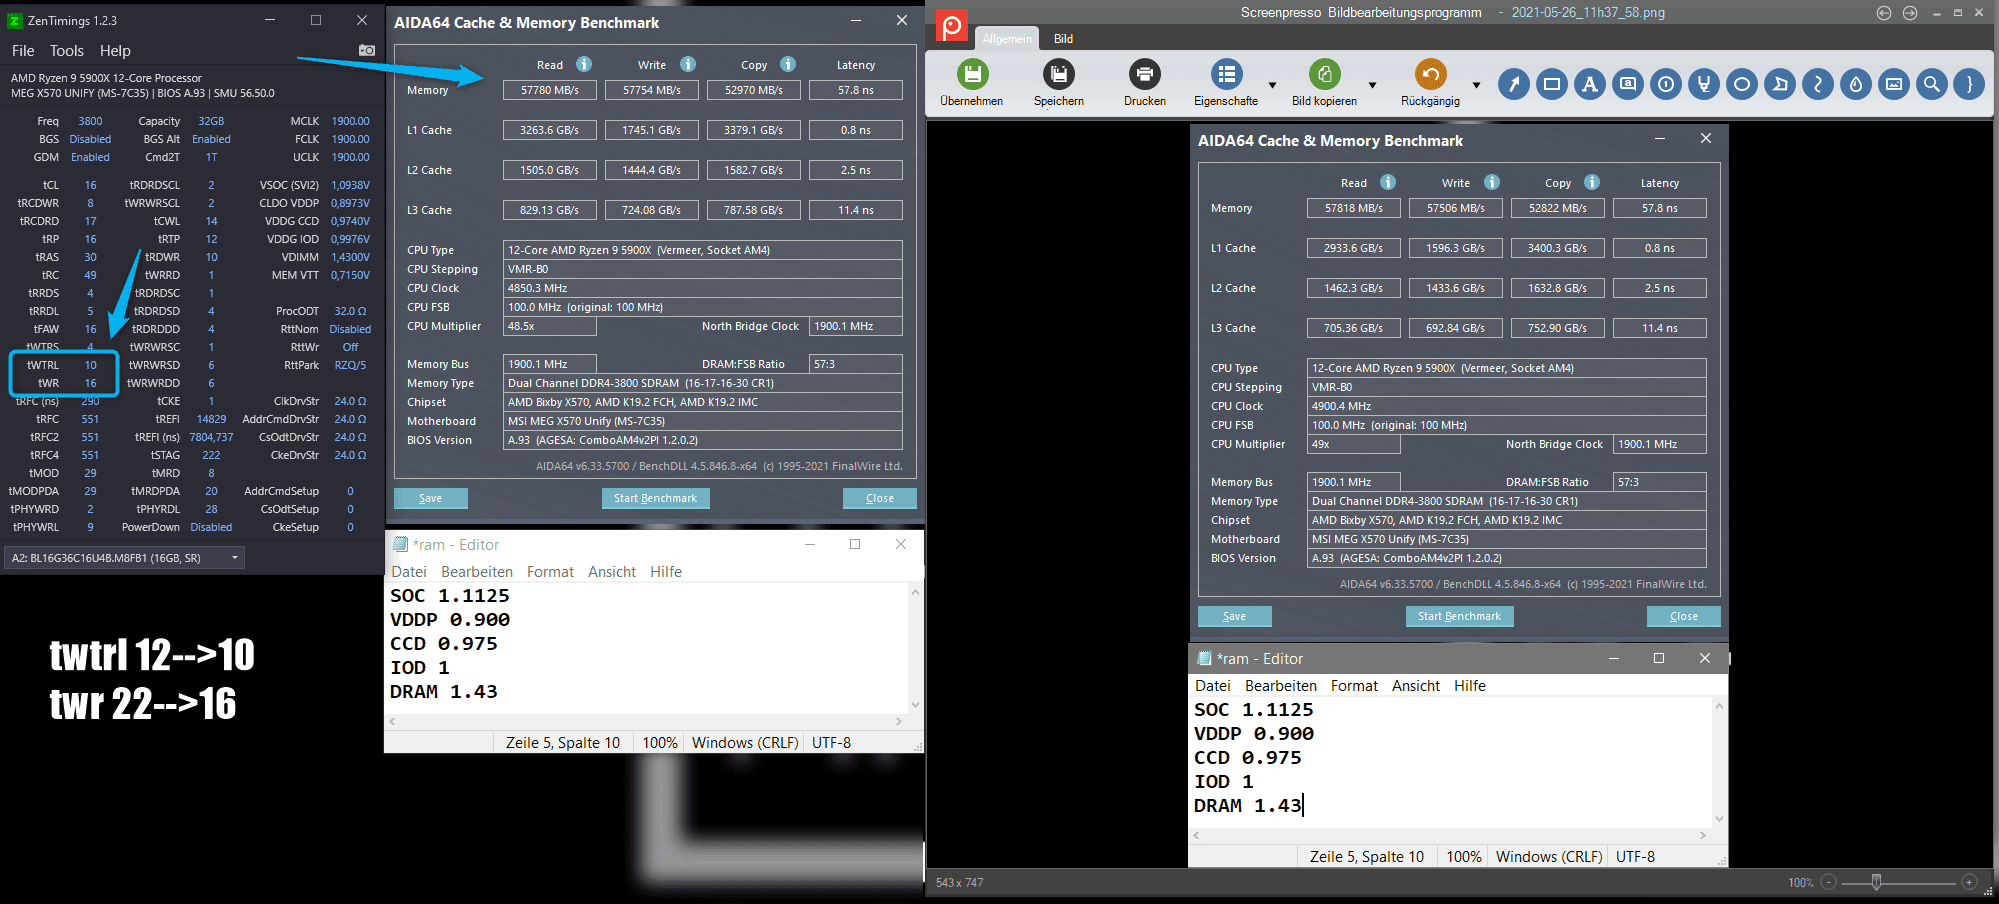Open Bearbeiten menu in the Editor outside Screenpresso
This screenshot has width=1999, height=904.
(477, 572)
